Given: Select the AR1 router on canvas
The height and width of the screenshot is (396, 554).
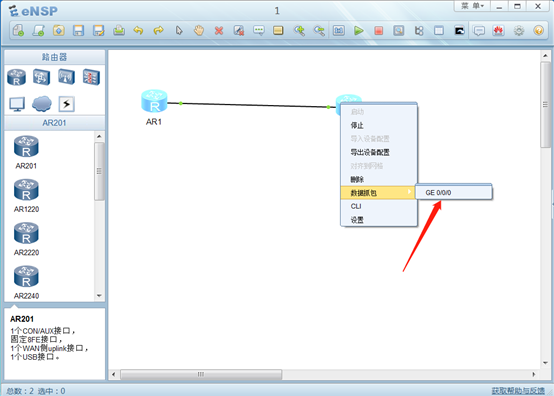Looking at the screenshot, I should [154, 101].
